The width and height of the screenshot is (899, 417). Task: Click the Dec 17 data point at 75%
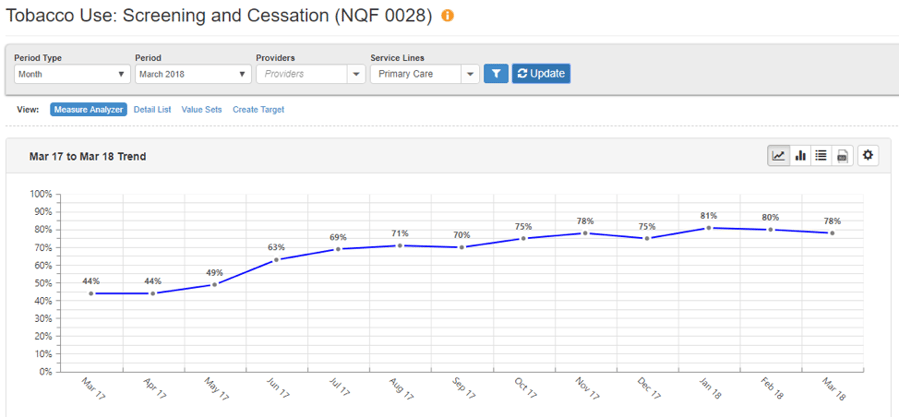647,239
